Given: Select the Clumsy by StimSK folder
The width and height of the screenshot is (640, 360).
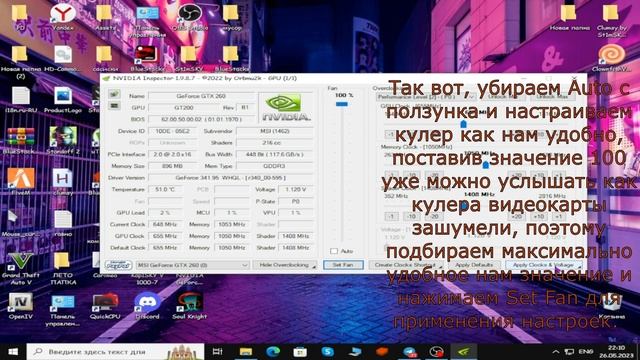Looking at the screenshot, I should tap(611, 20).
